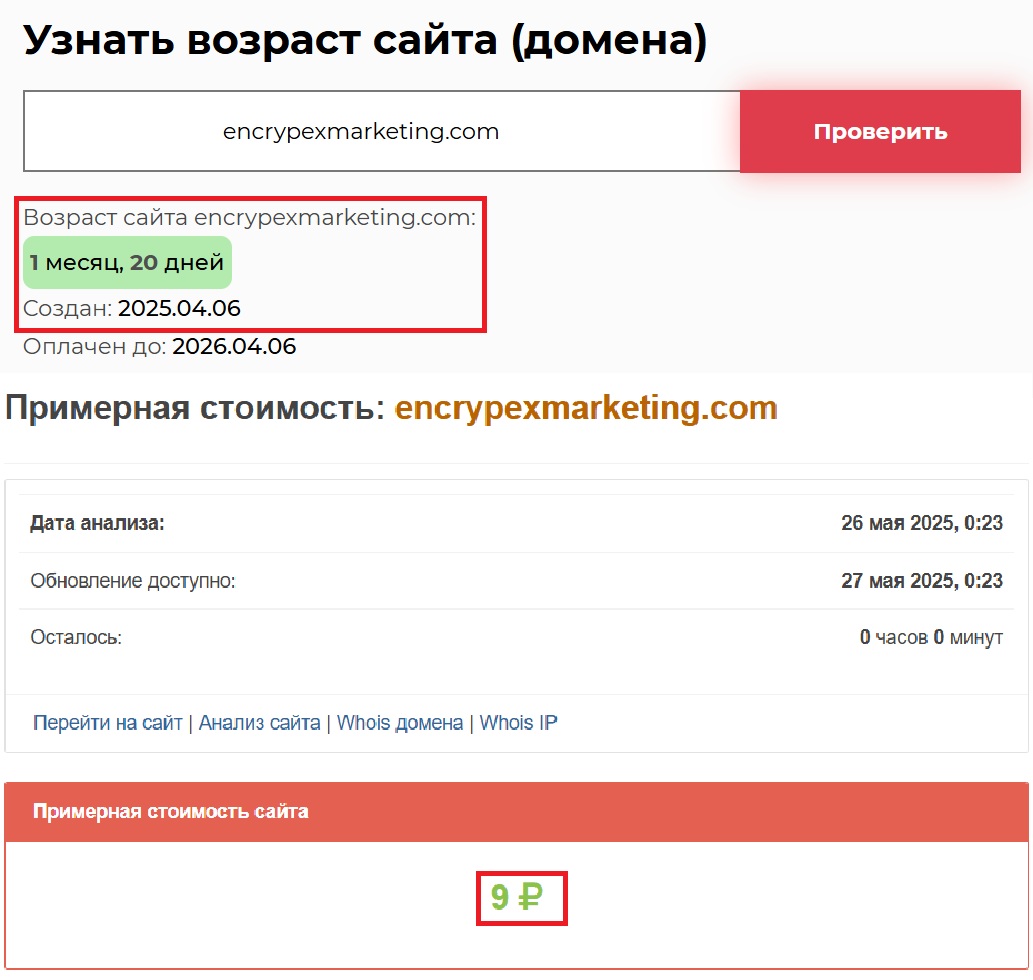Image resolution: width=1033 pixels, height=980 pixels.
Task: Click the Обновление доступно row
Action: point(516,580)
